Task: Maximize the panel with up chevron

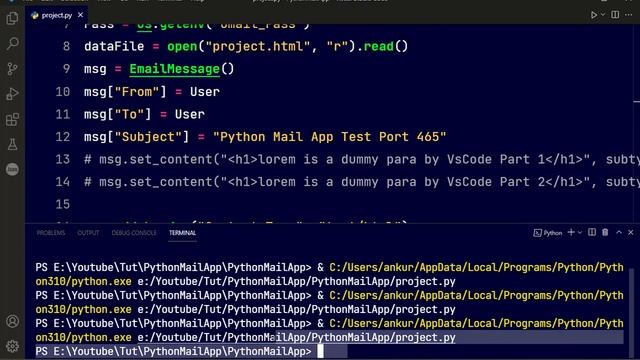Action: point(619,232)
